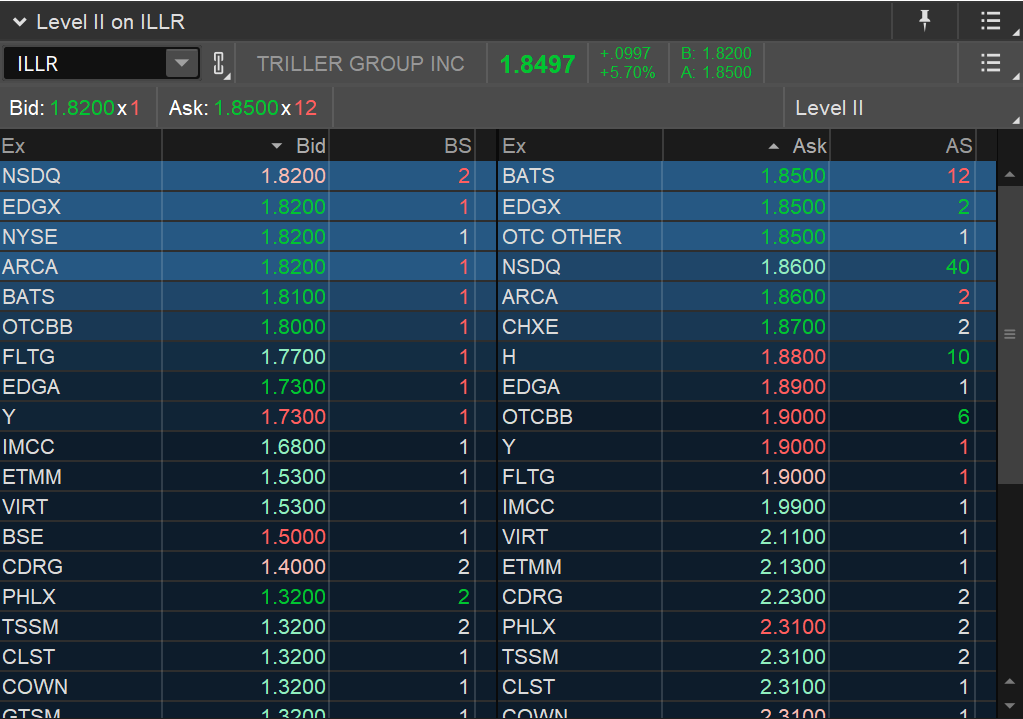Viewport: 1023px width, 719px height.
Task: Select the Y ask at 1.9000
Action: pos(747,446)
